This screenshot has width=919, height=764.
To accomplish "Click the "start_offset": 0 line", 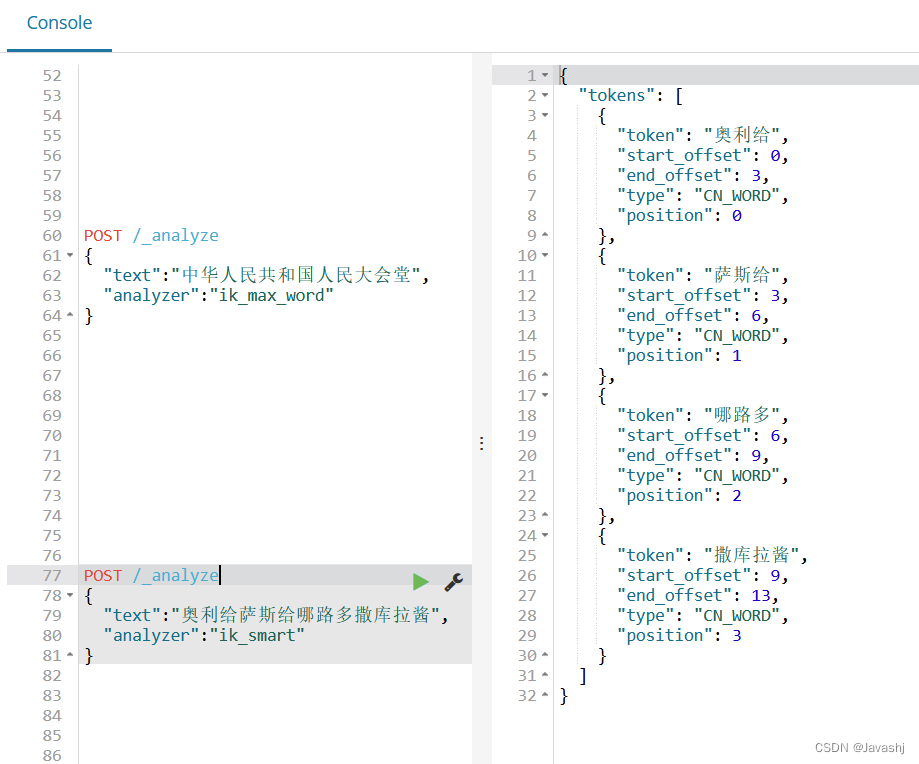I will [702, 155].
